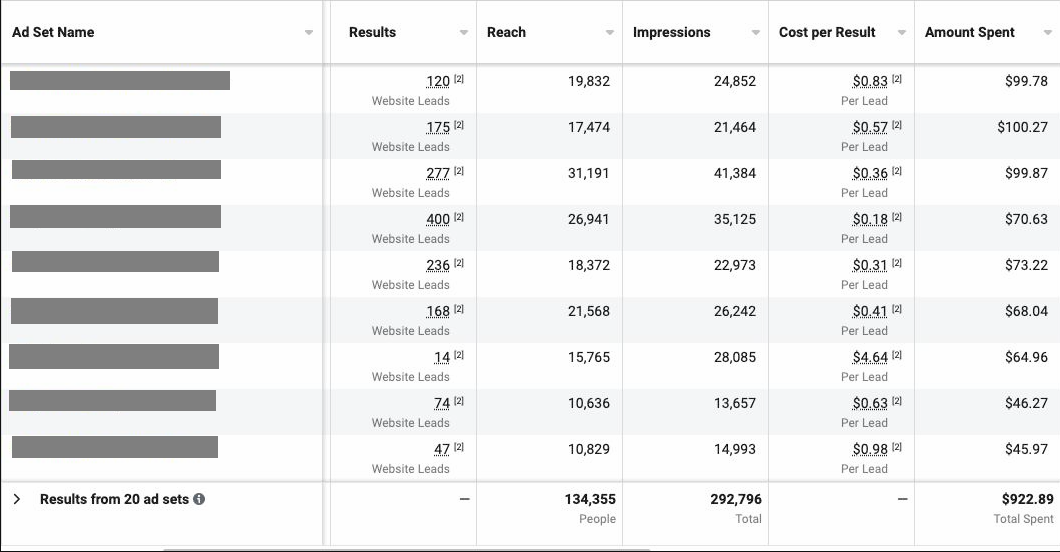This screenshot has height=552, width=1060.
Task: Click the info icon beside 20 ad sets
Action: point(199,499)
